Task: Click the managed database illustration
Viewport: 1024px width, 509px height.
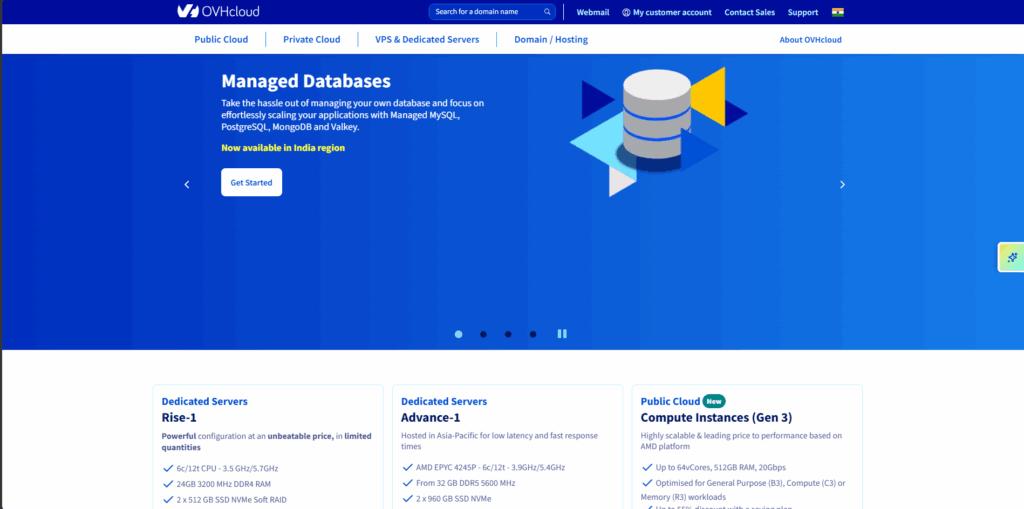Action: coord(658,131)
